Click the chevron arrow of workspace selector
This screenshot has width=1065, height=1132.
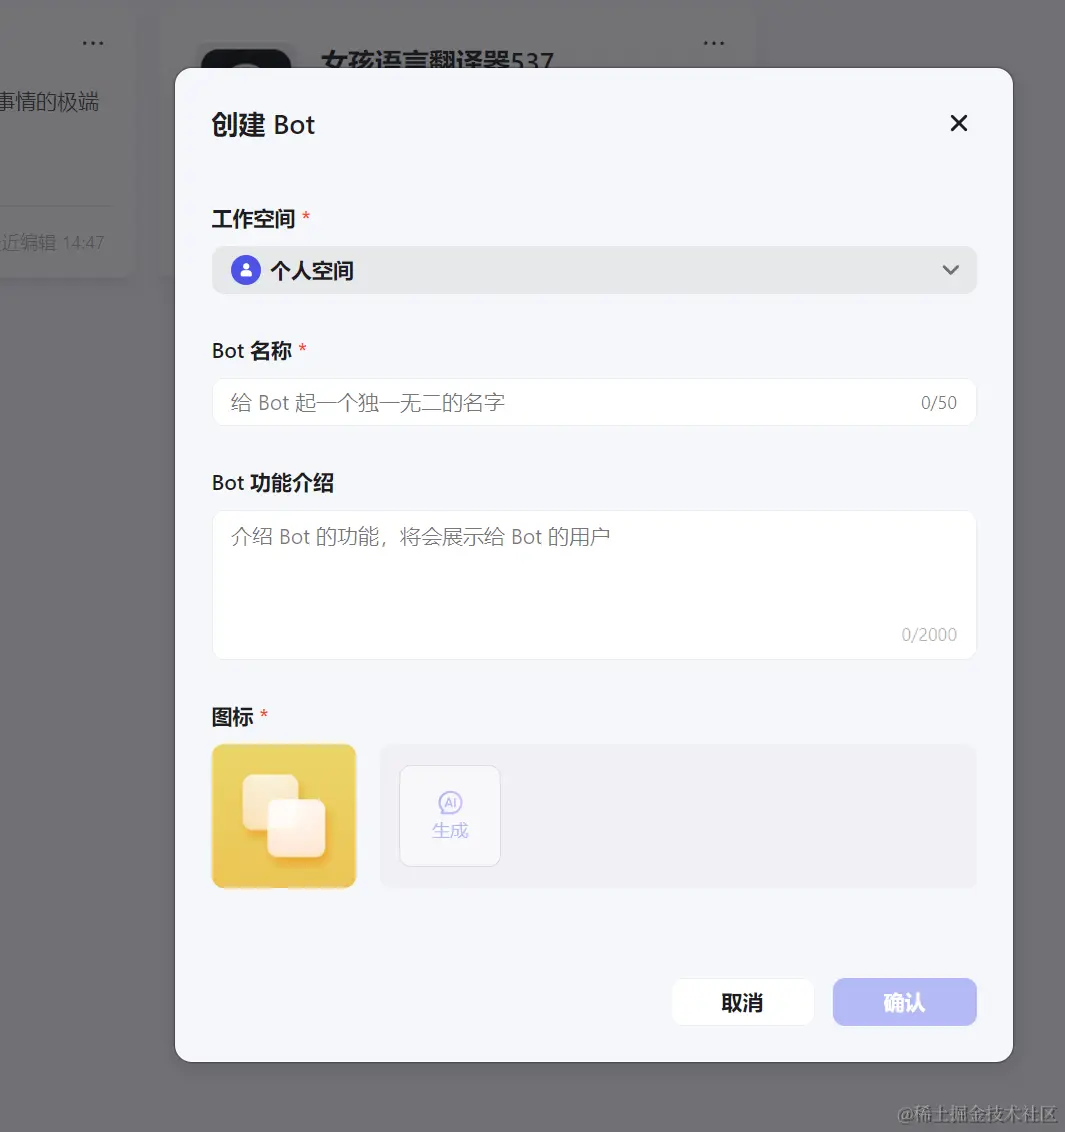[950, 270]
